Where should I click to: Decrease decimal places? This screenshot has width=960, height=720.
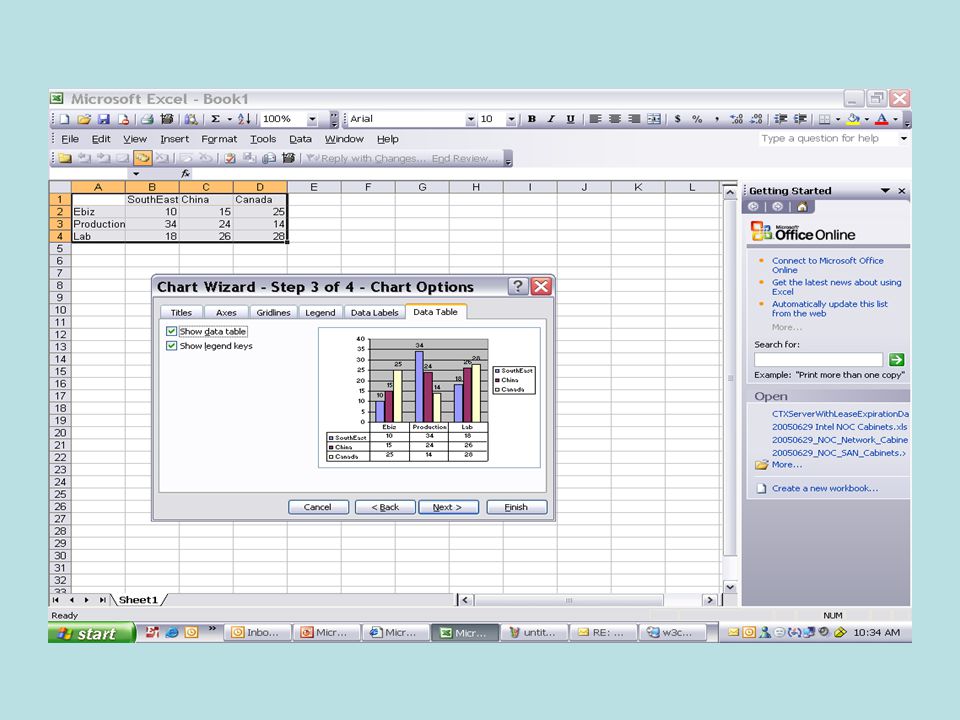coord(756,119)
